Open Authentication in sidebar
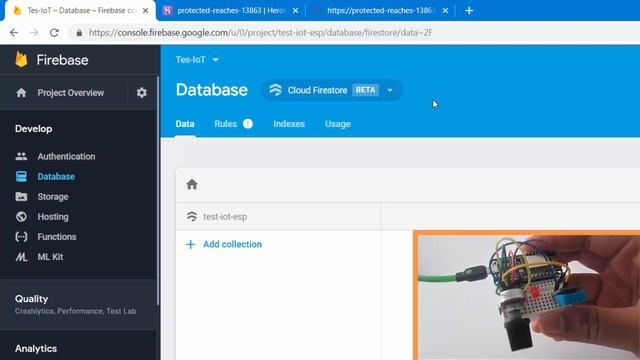This screenshot has width=640, height=360. [x=66, y=156]
